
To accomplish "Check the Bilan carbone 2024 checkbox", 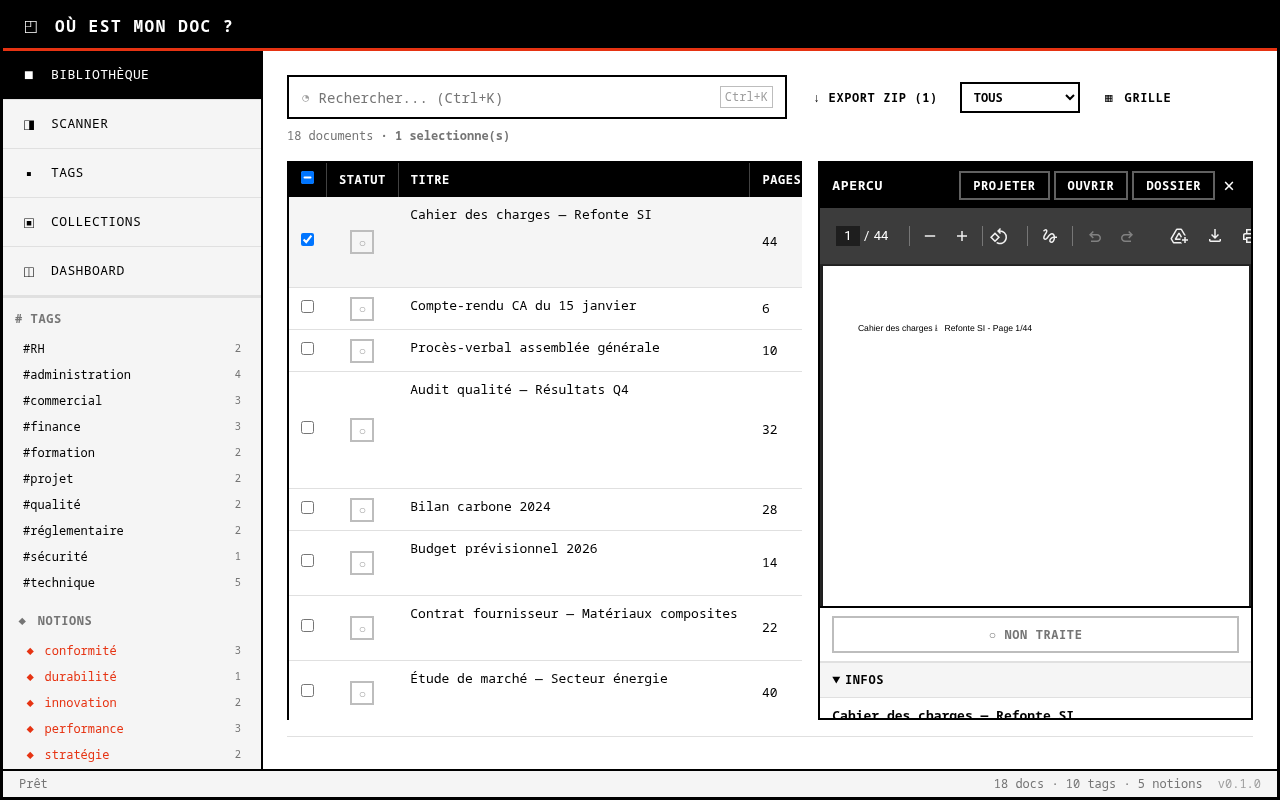I will pyautogui.click(x=307, y=508).
